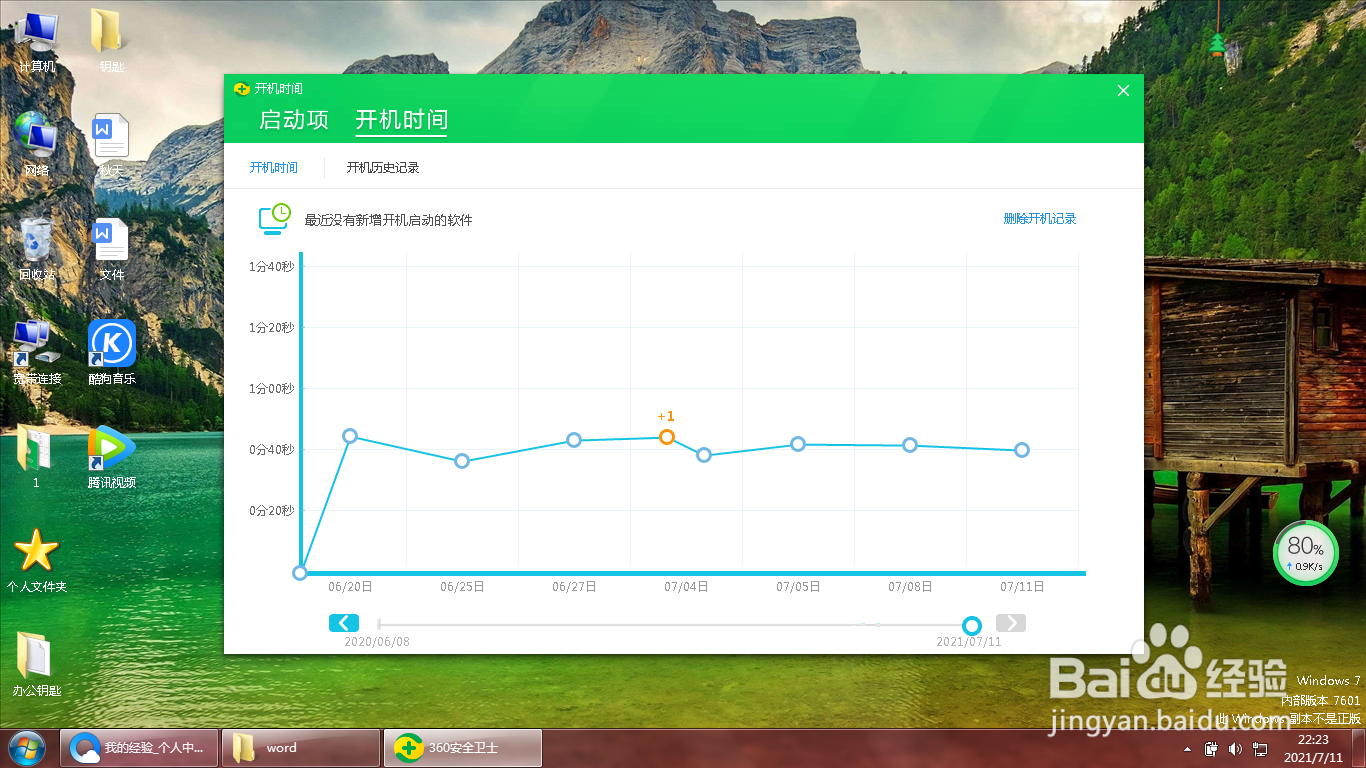Switch to the 启动项 tab
Viewport: 1366px width, 768px height.
tap(293, 120)
